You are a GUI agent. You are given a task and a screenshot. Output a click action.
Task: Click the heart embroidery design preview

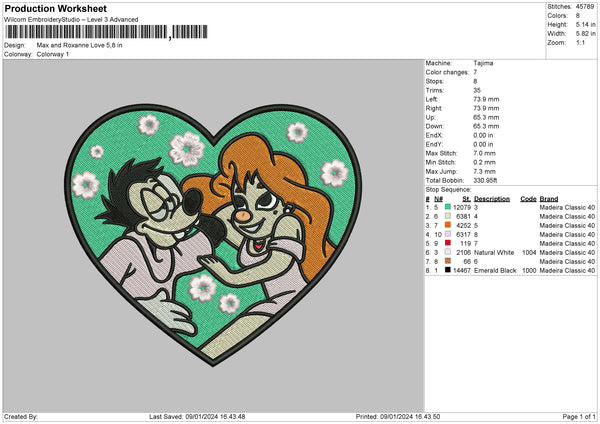[213, 234]
